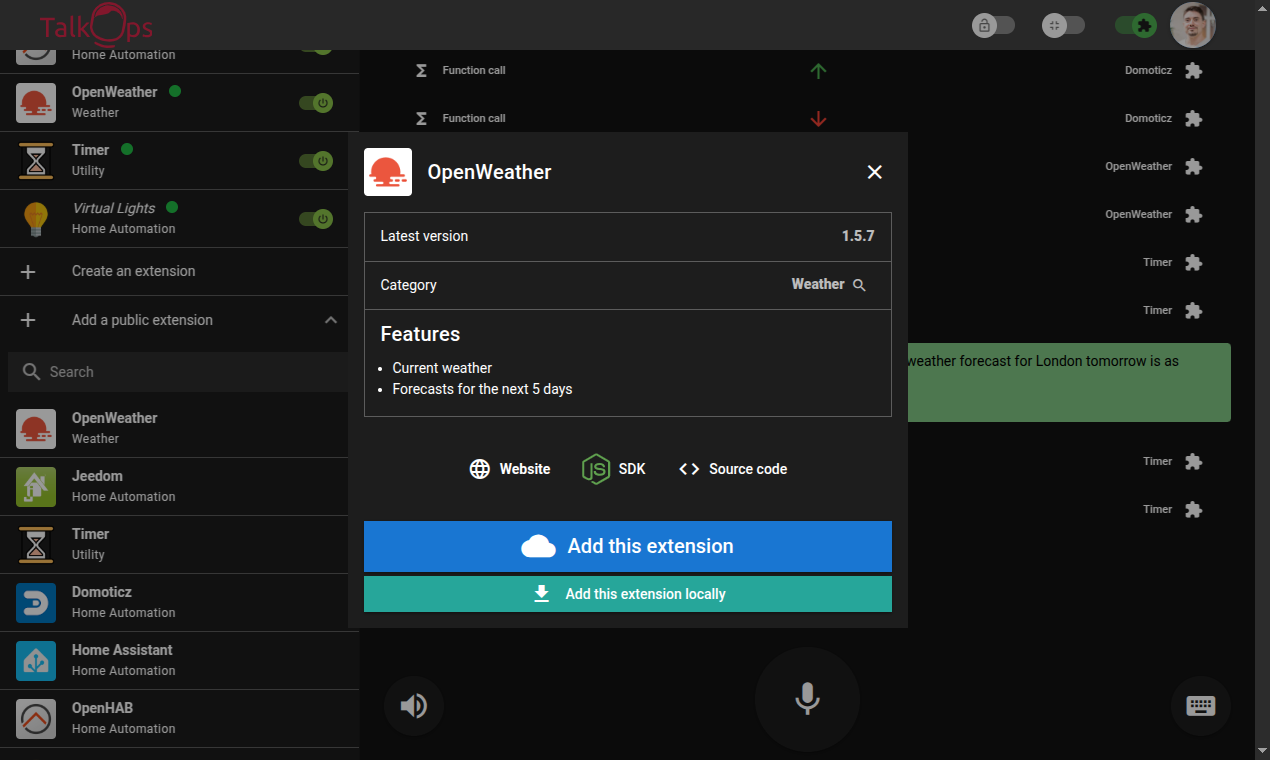Click Add this extension button
The height and width of the screenshot is (760, 1270).
click(x=628, y=546)
